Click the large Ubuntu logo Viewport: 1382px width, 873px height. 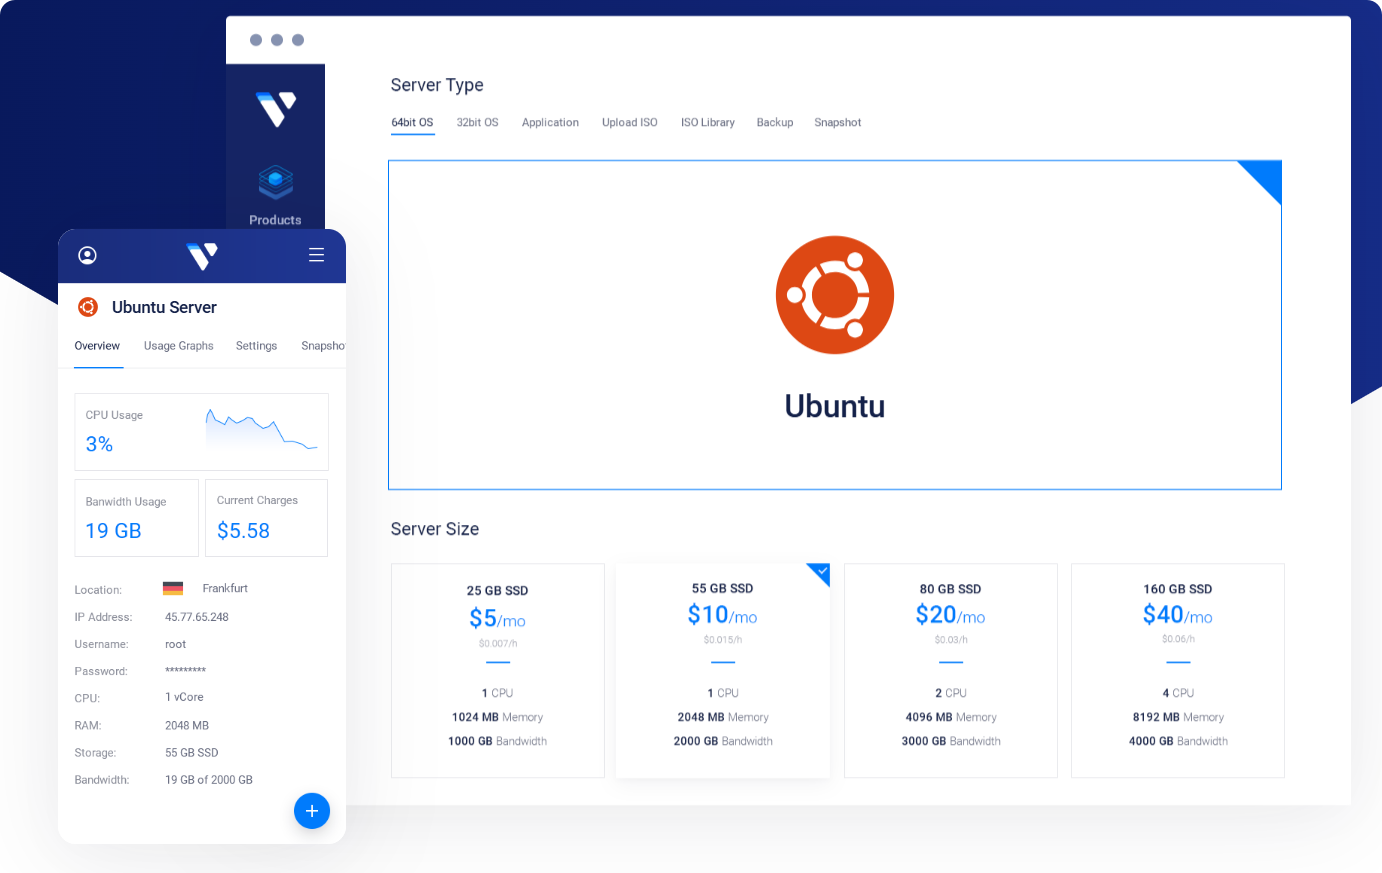(x=834, y=295)
